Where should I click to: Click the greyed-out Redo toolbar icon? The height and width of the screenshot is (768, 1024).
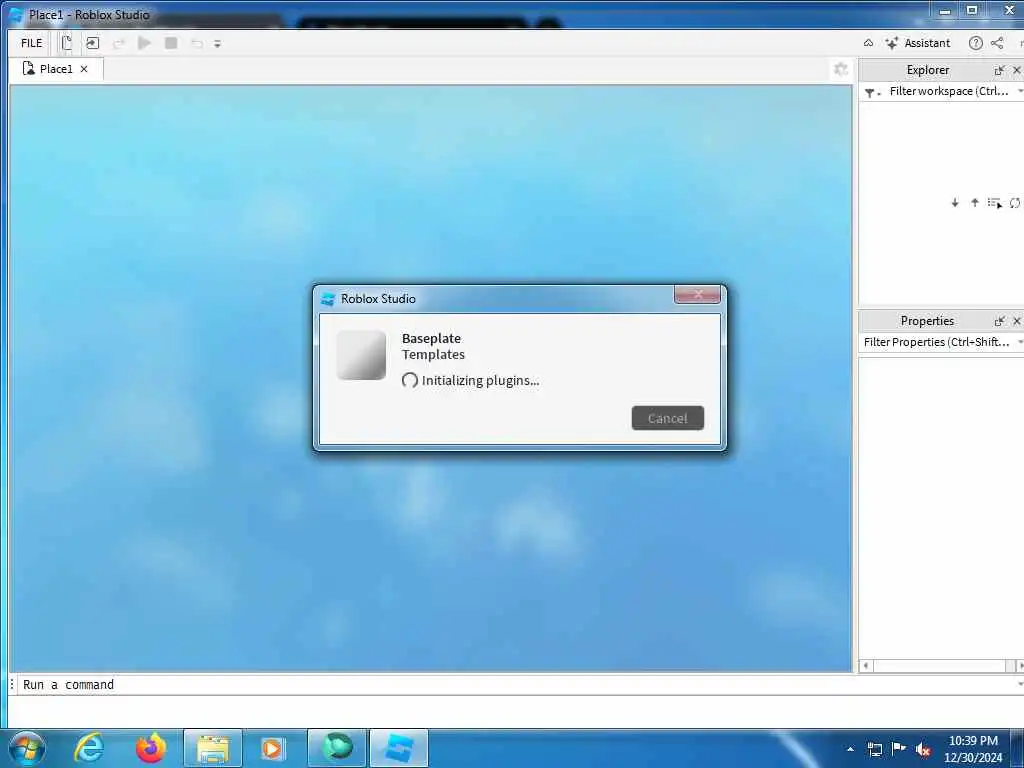(119, 44)
